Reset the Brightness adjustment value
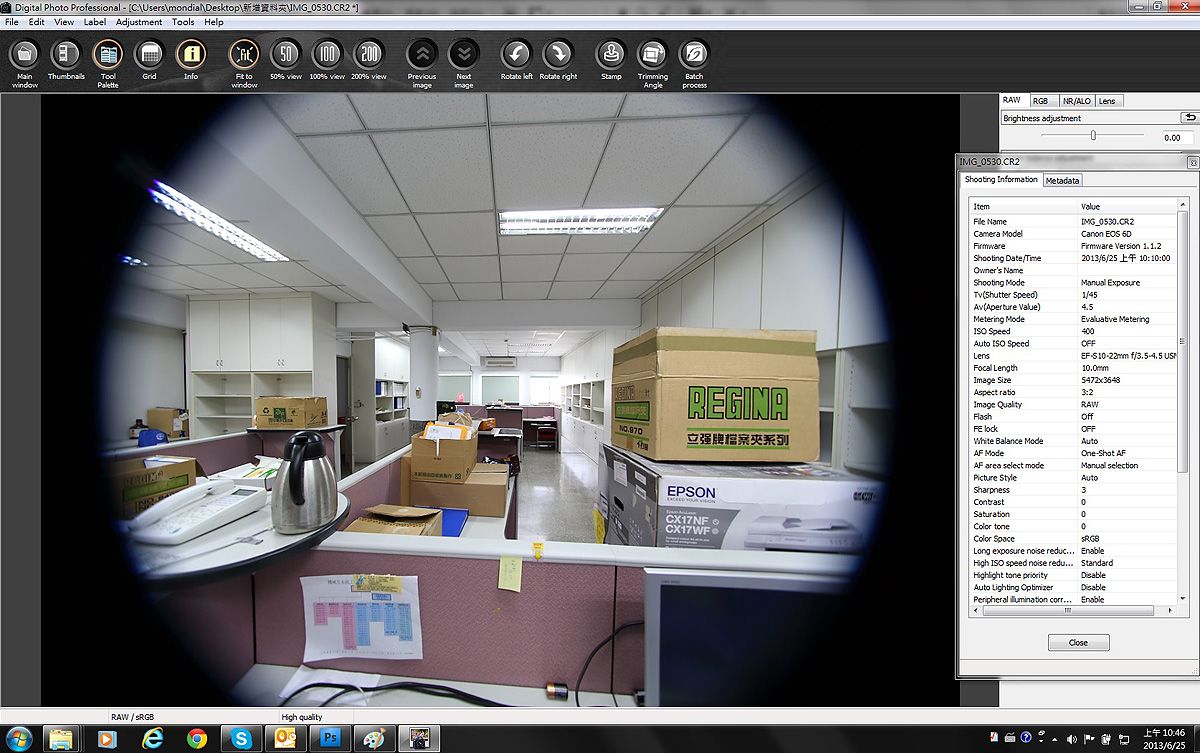 click(1188, 118)
